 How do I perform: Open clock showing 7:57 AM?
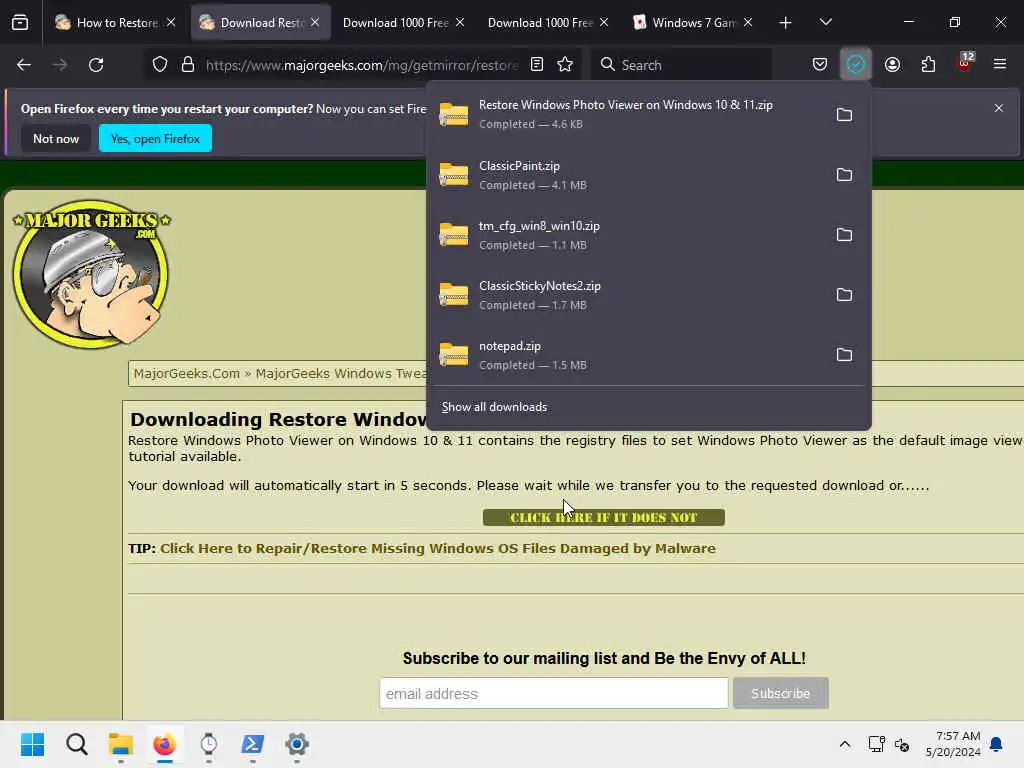[953, 744]
